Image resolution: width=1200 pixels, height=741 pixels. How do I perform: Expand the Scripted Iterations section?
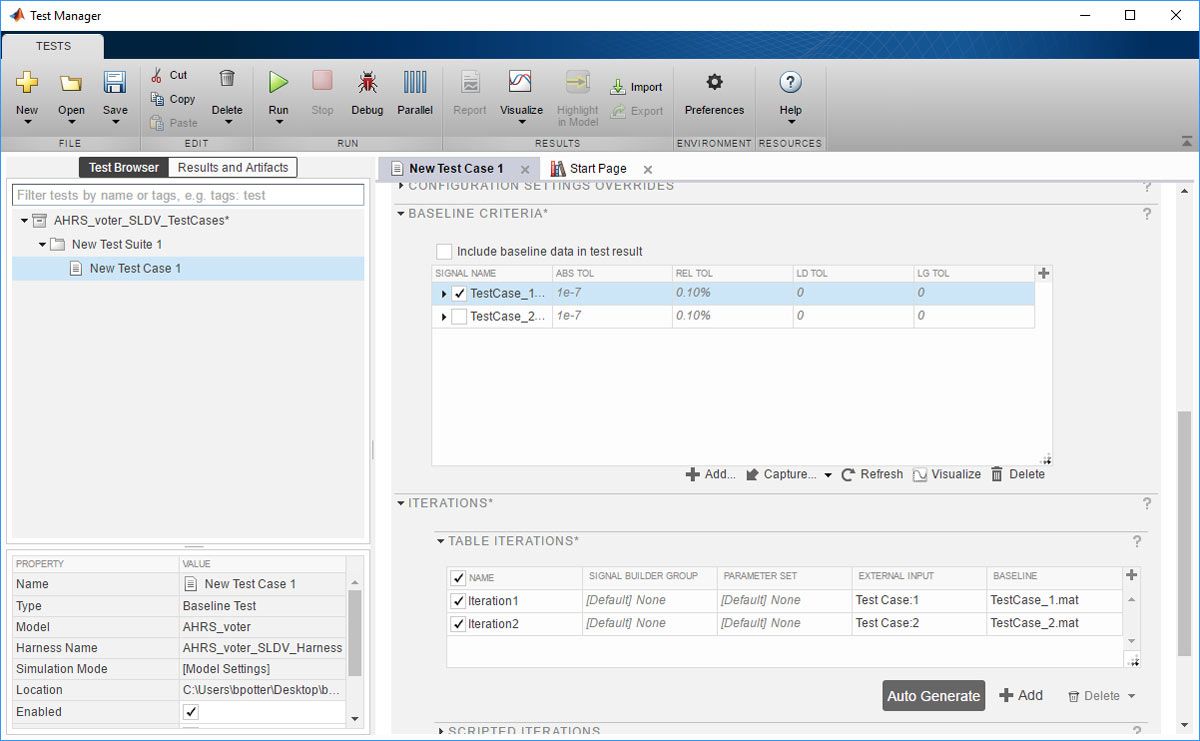(x=441, y=731)
